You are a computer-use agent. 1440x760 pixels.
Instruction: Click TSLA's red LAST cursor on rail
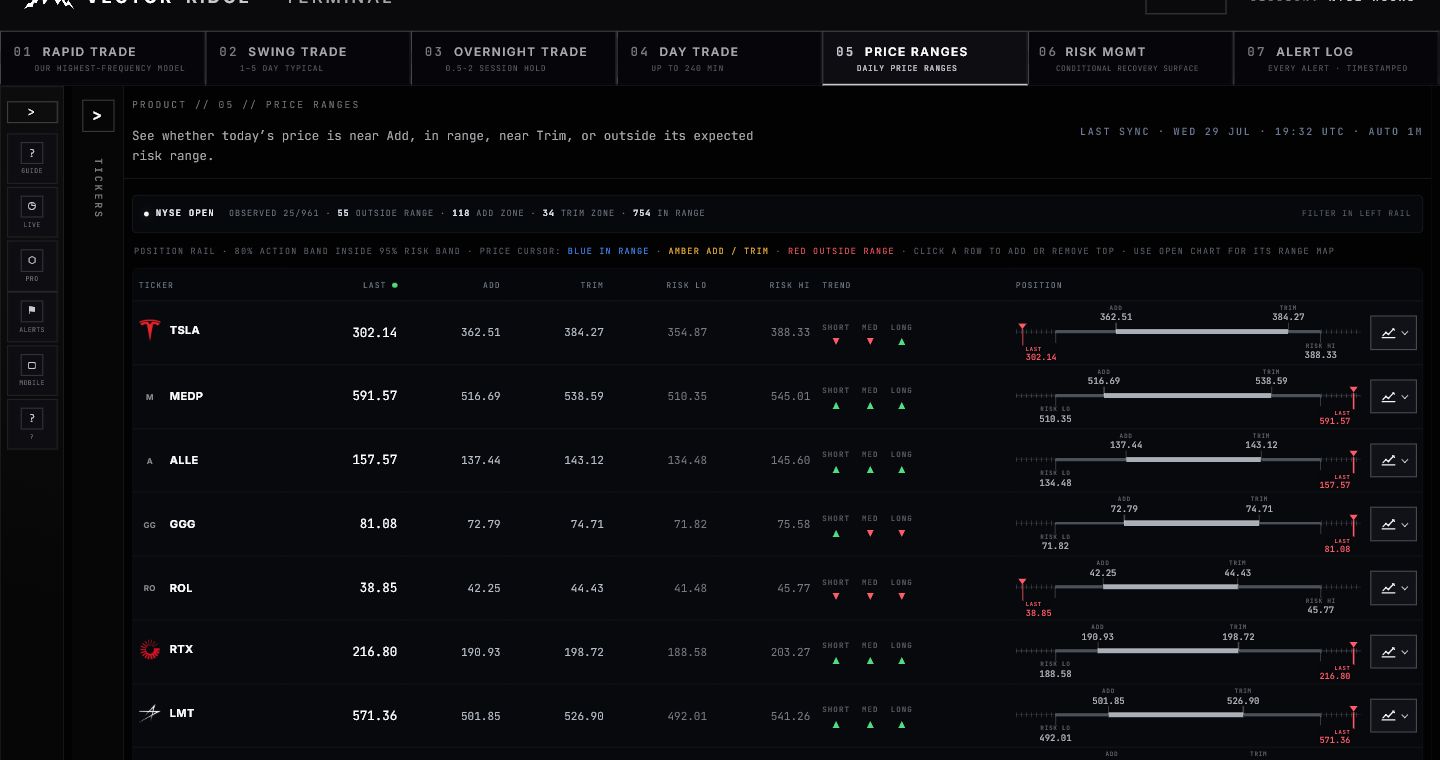1022,332
